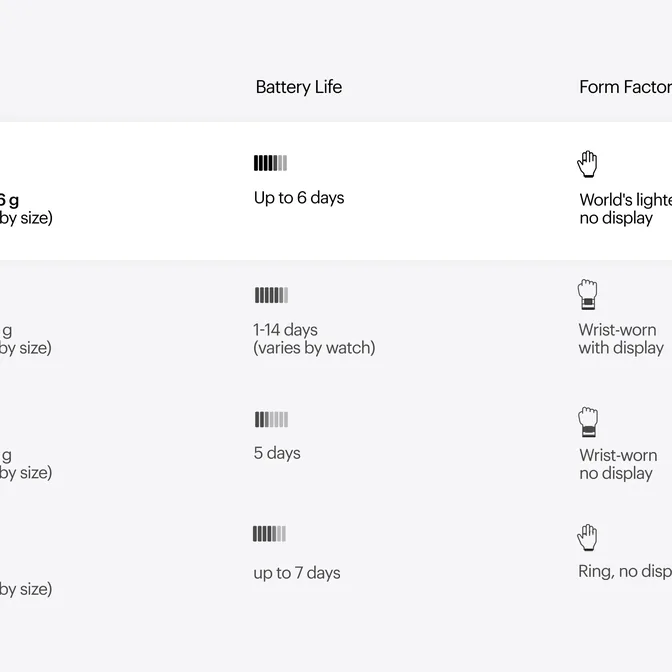
Task: Click the "5 days" battery life value
Action: point(276,453)
